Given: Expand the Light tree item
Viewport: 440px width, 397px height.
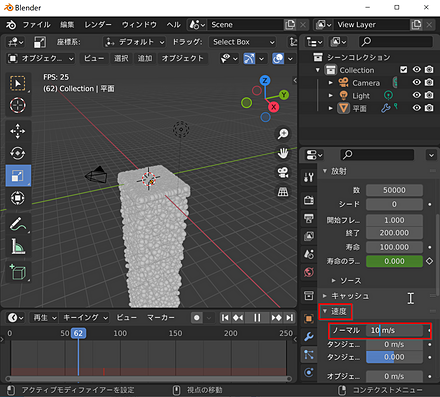Looking at the screenshot, I should pos(331,95).
